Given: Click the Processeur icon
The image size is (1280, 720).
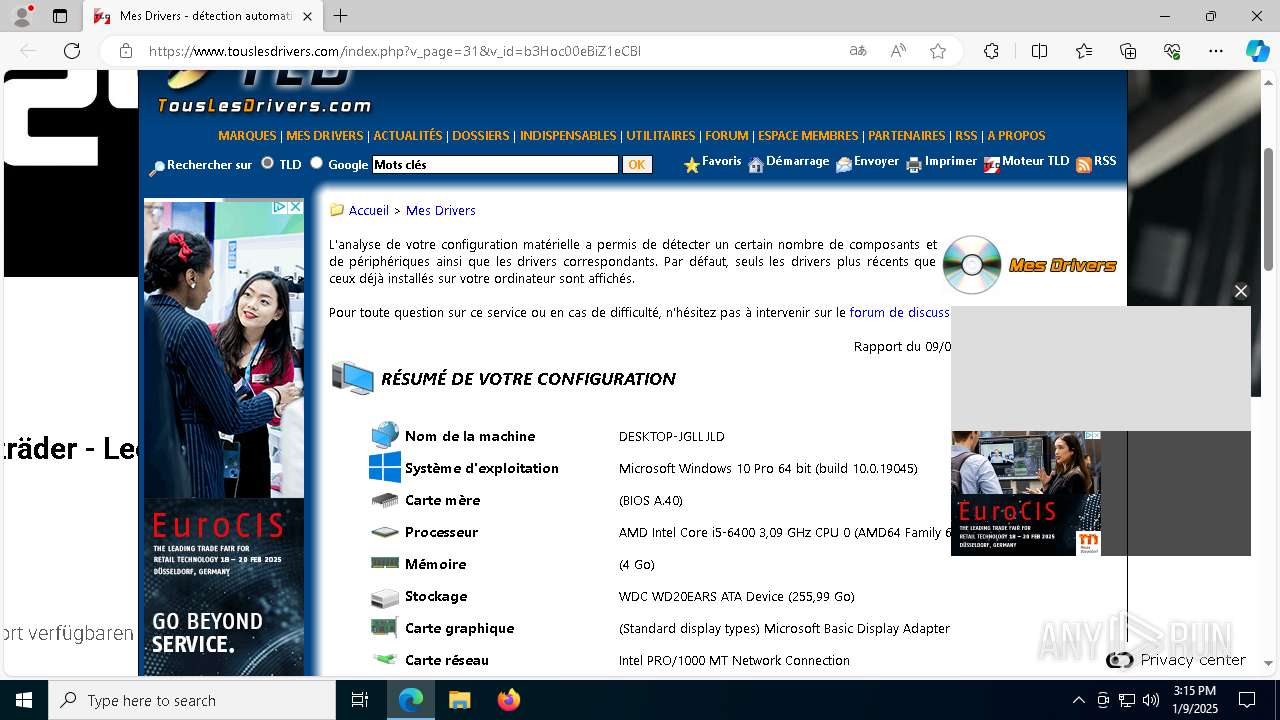Looking at the screenshot, I should point(385,532).
